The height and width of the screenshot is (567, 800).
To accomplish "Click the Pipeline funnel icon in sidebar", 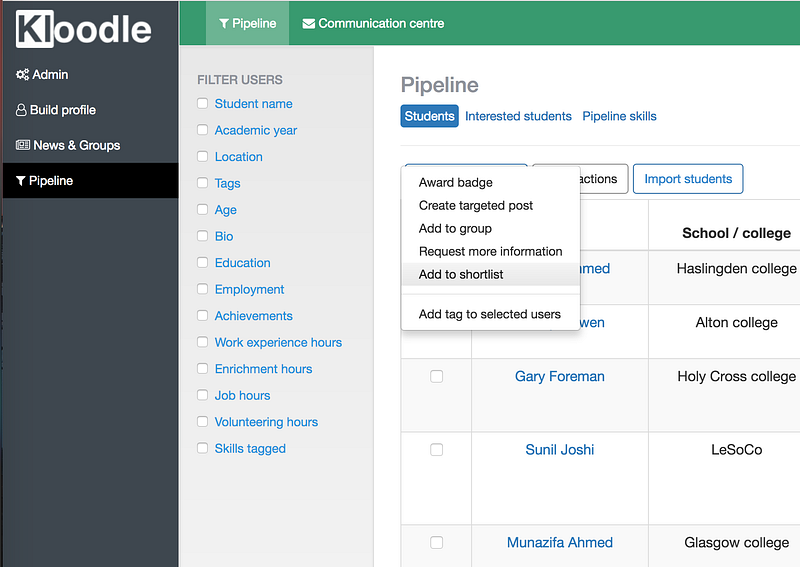I will point(21,181).
